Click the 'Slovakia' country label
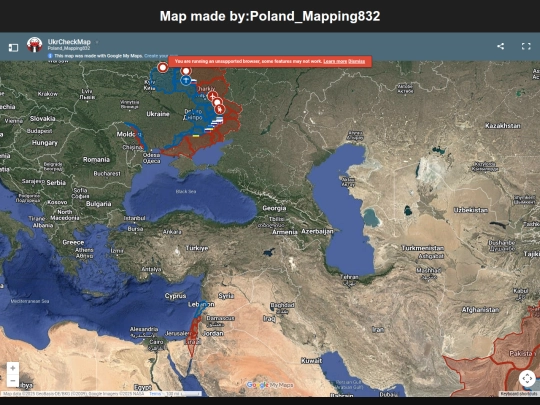 pos(42,118)
